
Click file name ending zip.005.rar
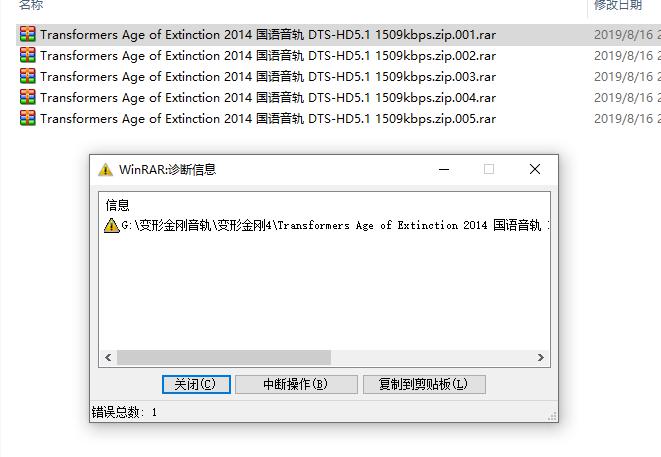pyautogui.click(x=268, y=119)
